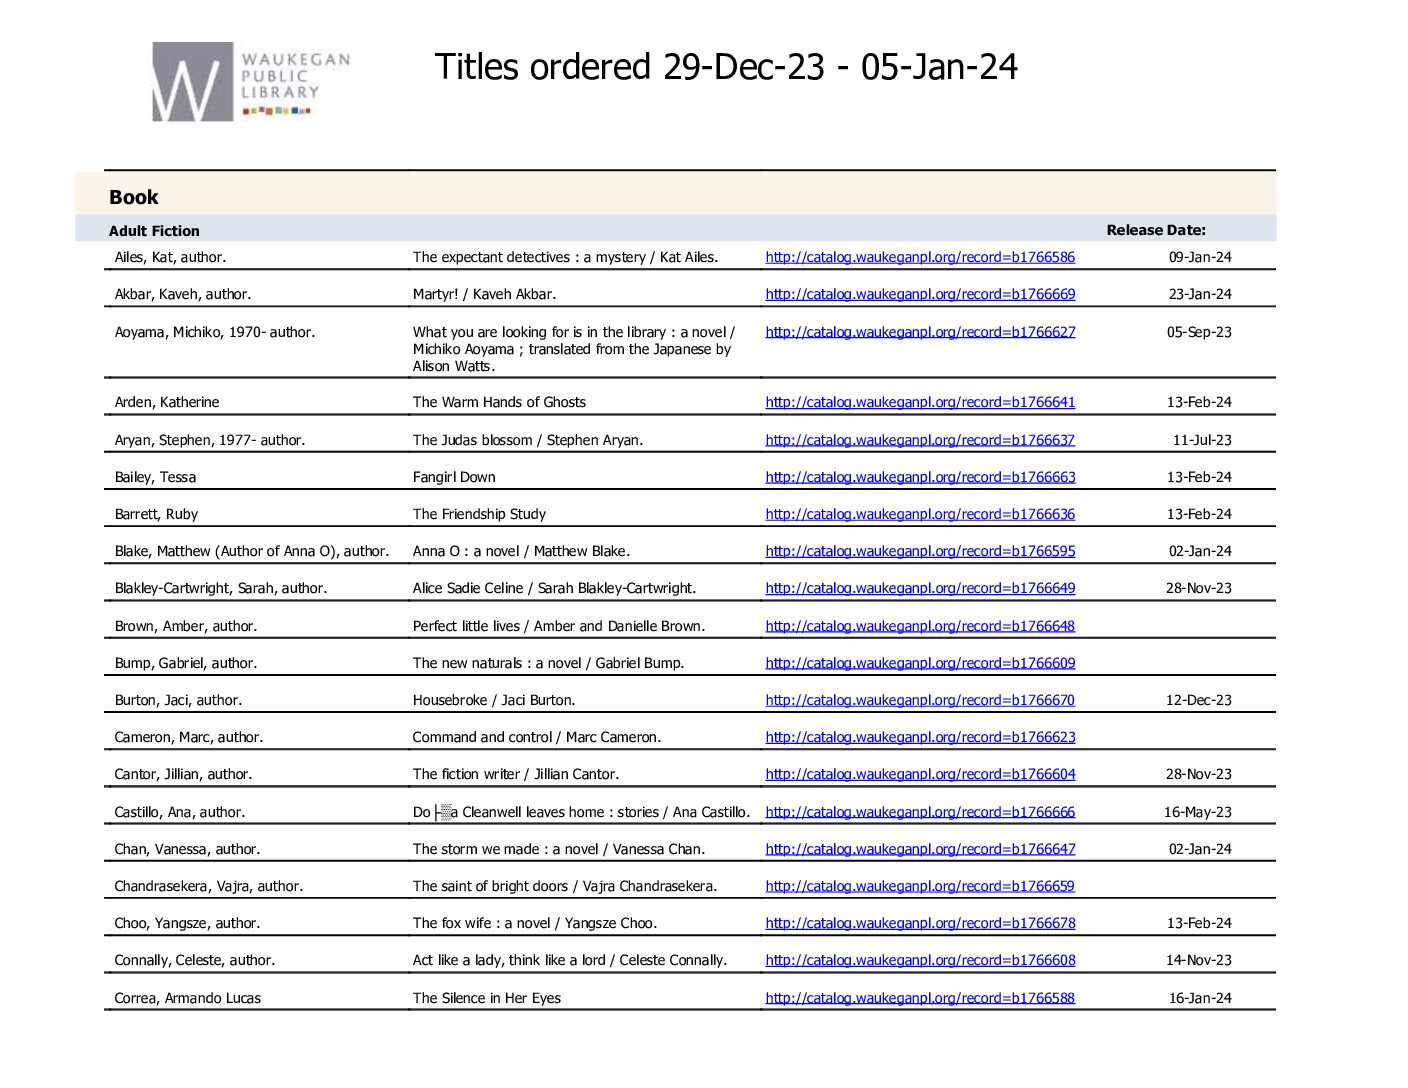Image resolution: width=1408 pixels, height=1088 pixels.
Task: Click the Book section heading
Action: pos(134,197)
